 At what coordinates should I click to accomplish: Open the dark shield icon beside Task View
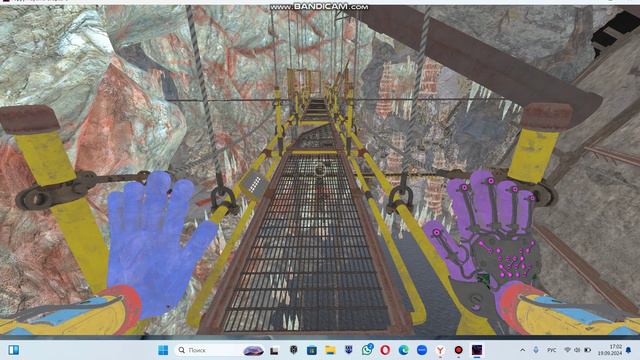pyautogui.click(x=293, y=350)
